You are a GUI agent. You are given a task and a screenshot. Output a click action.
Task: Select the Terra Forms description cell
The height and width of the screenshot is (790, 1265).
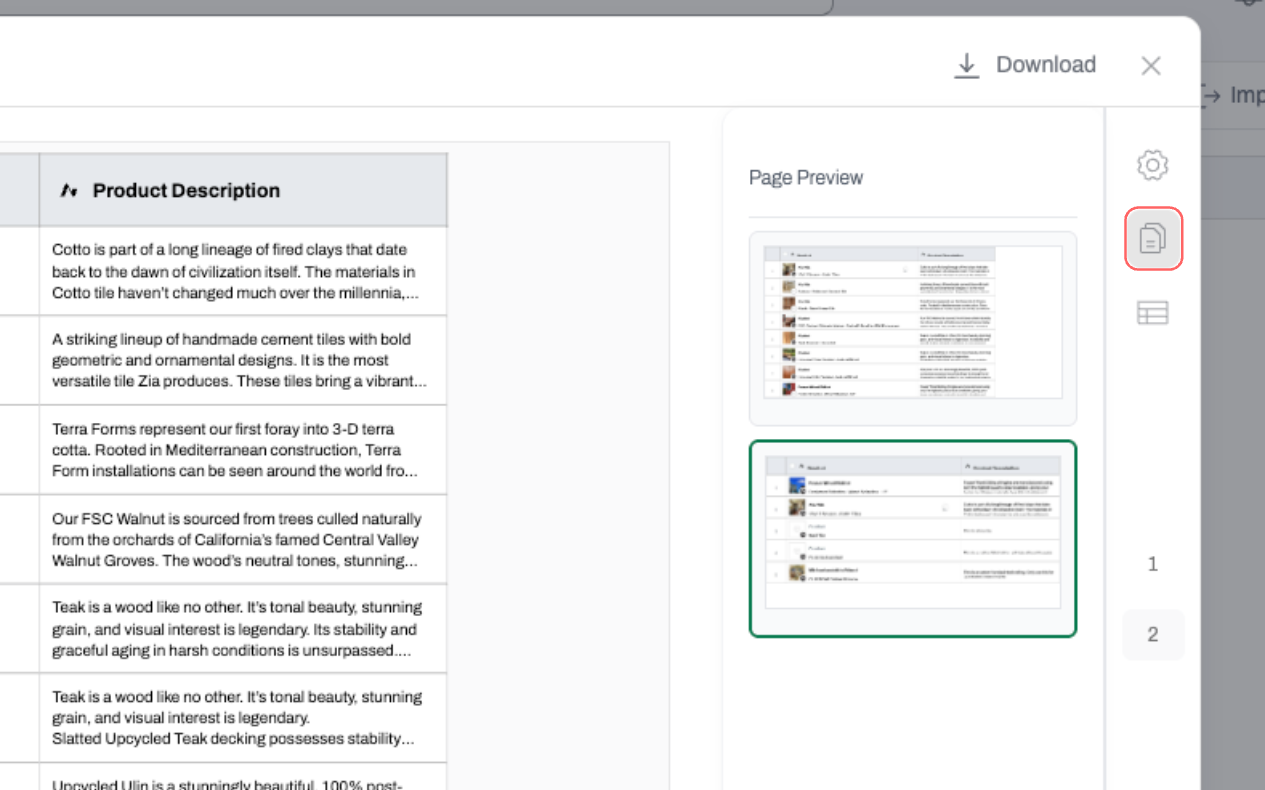point(243,450)
